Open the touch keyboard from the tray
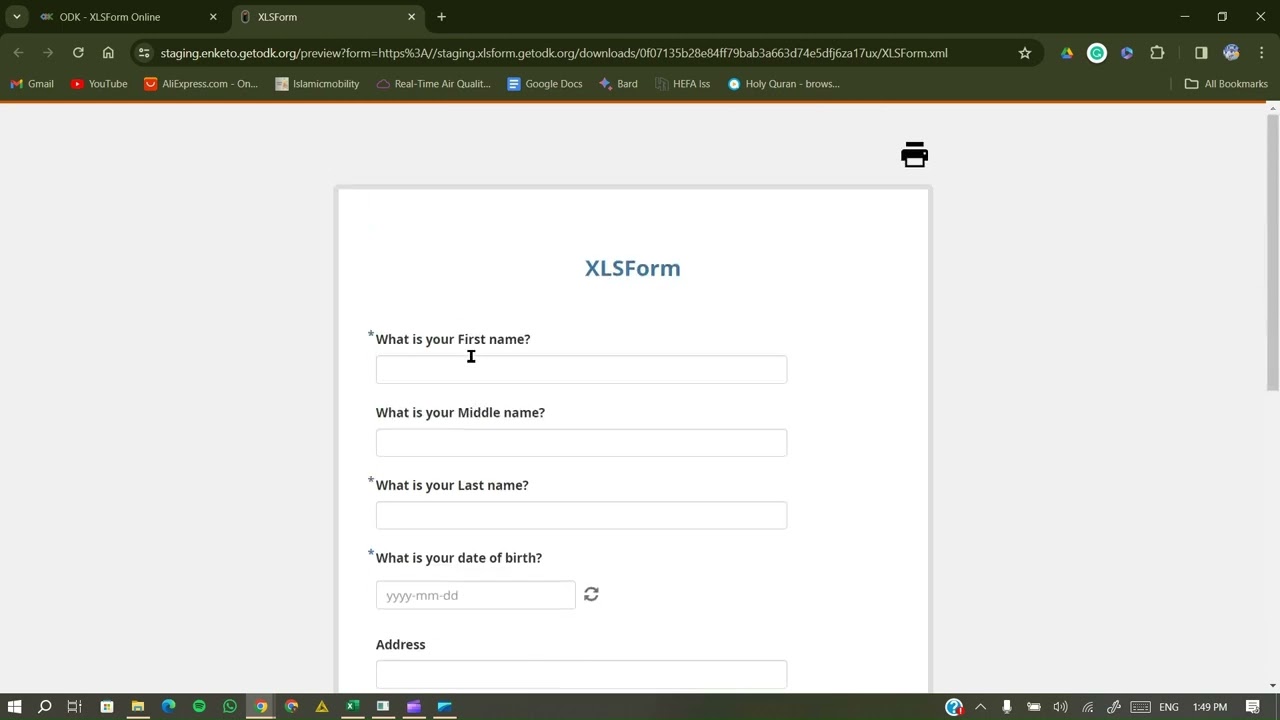 pyautogui.click(x=1140, y=707)
